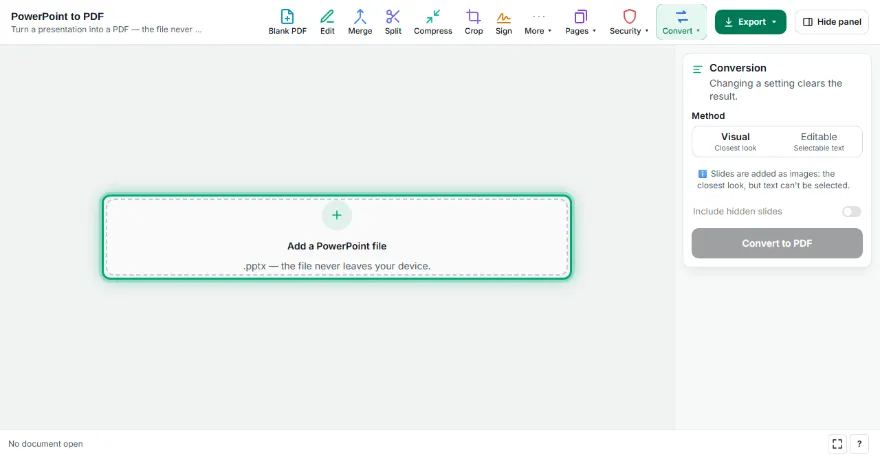Click the Convert to PDF button

pyautogui.click(x=777, y=243)
